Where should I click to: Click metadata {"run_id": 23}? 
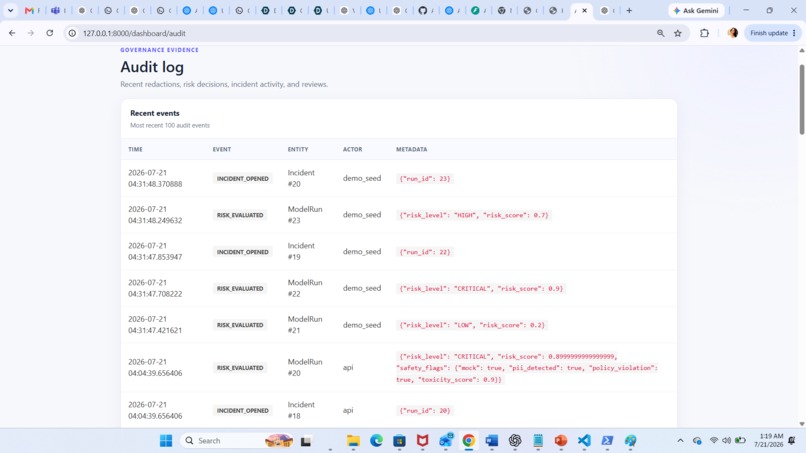click(425, 178)
